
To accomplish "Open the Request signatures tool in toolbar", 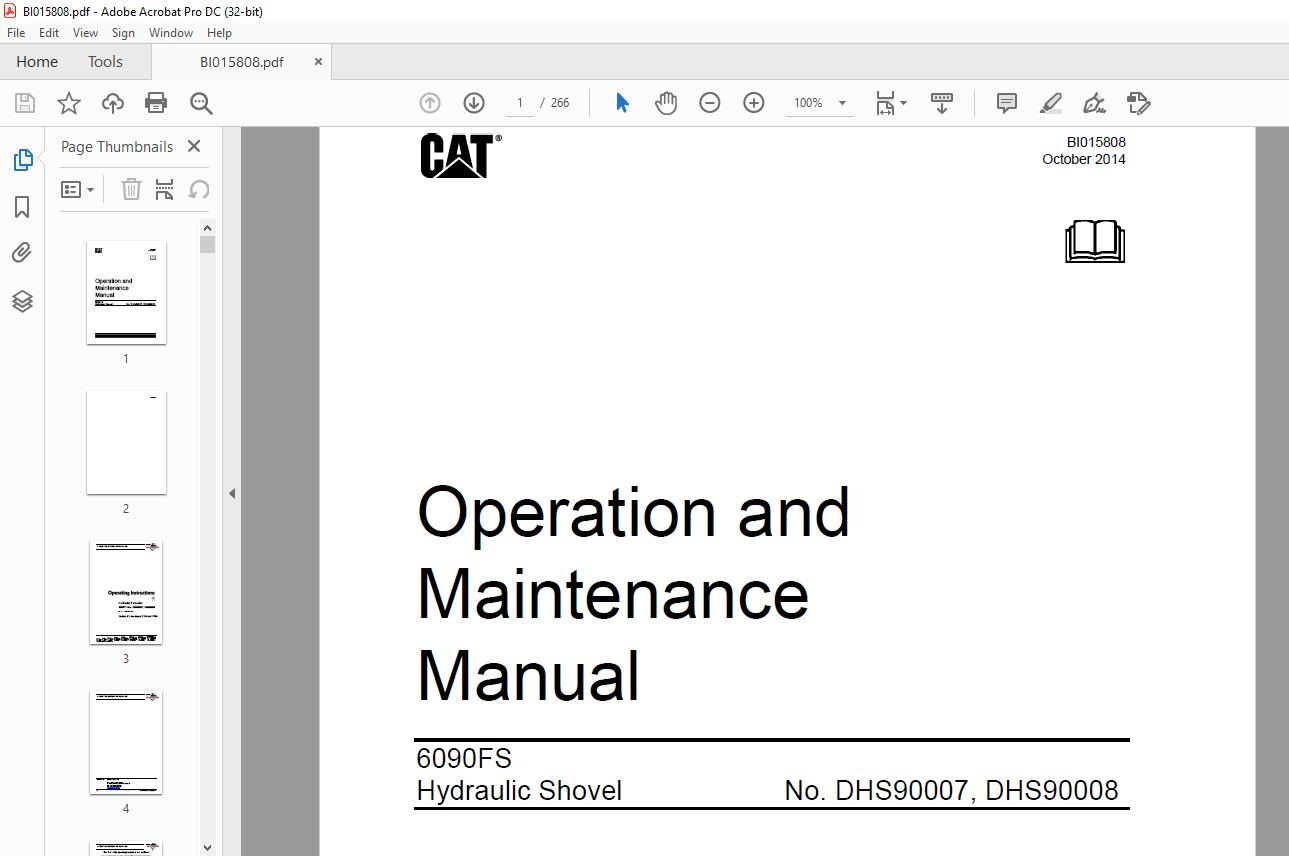I will click(1138, 103).
